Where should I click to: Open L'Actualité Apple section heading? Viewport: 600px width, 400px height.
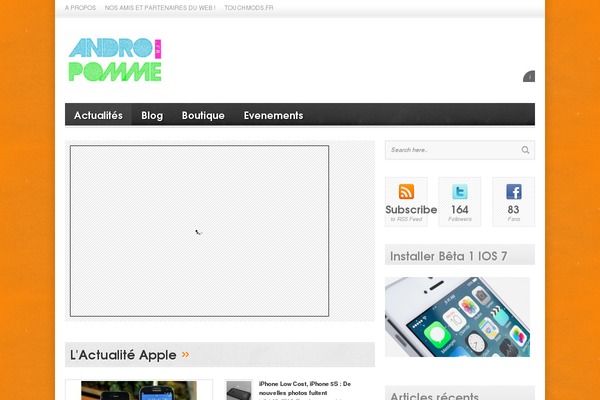pos(123,355)
